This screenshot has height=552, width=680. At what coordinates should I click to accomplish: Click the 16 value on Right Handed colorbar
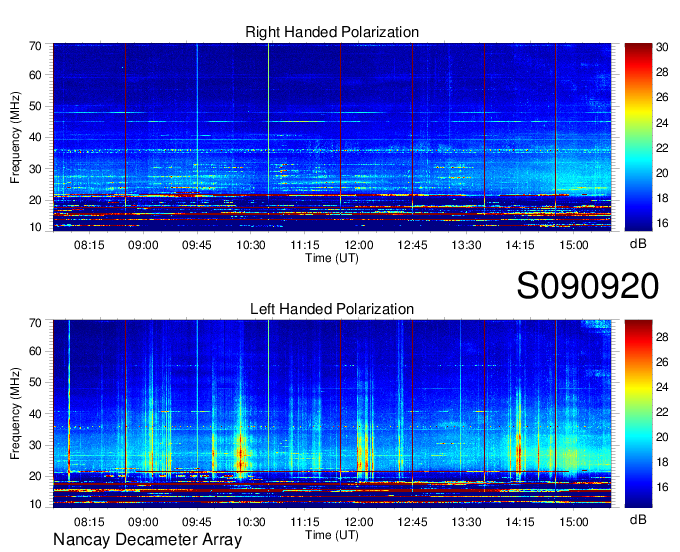pyautogui.click(x=662, y=223)
